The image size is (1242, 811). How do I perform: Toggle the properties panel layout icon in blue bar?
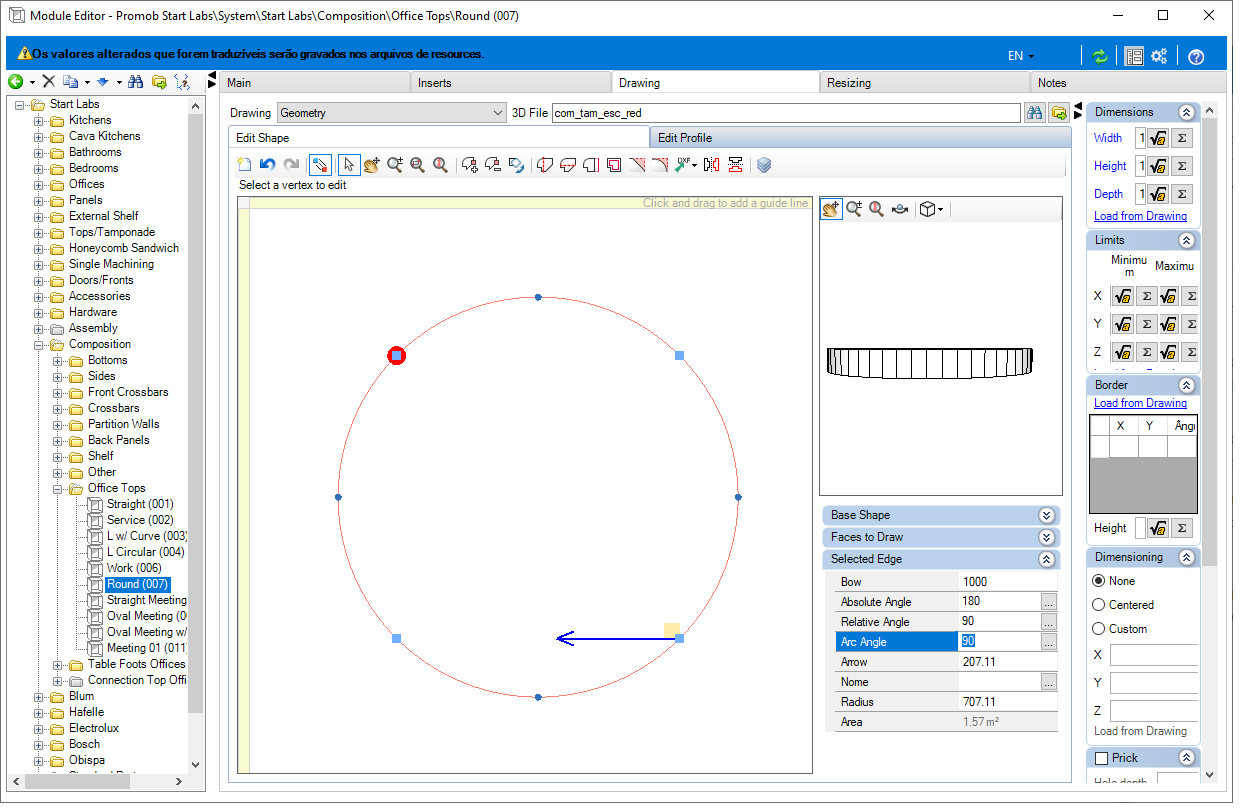pos(1134,57)
